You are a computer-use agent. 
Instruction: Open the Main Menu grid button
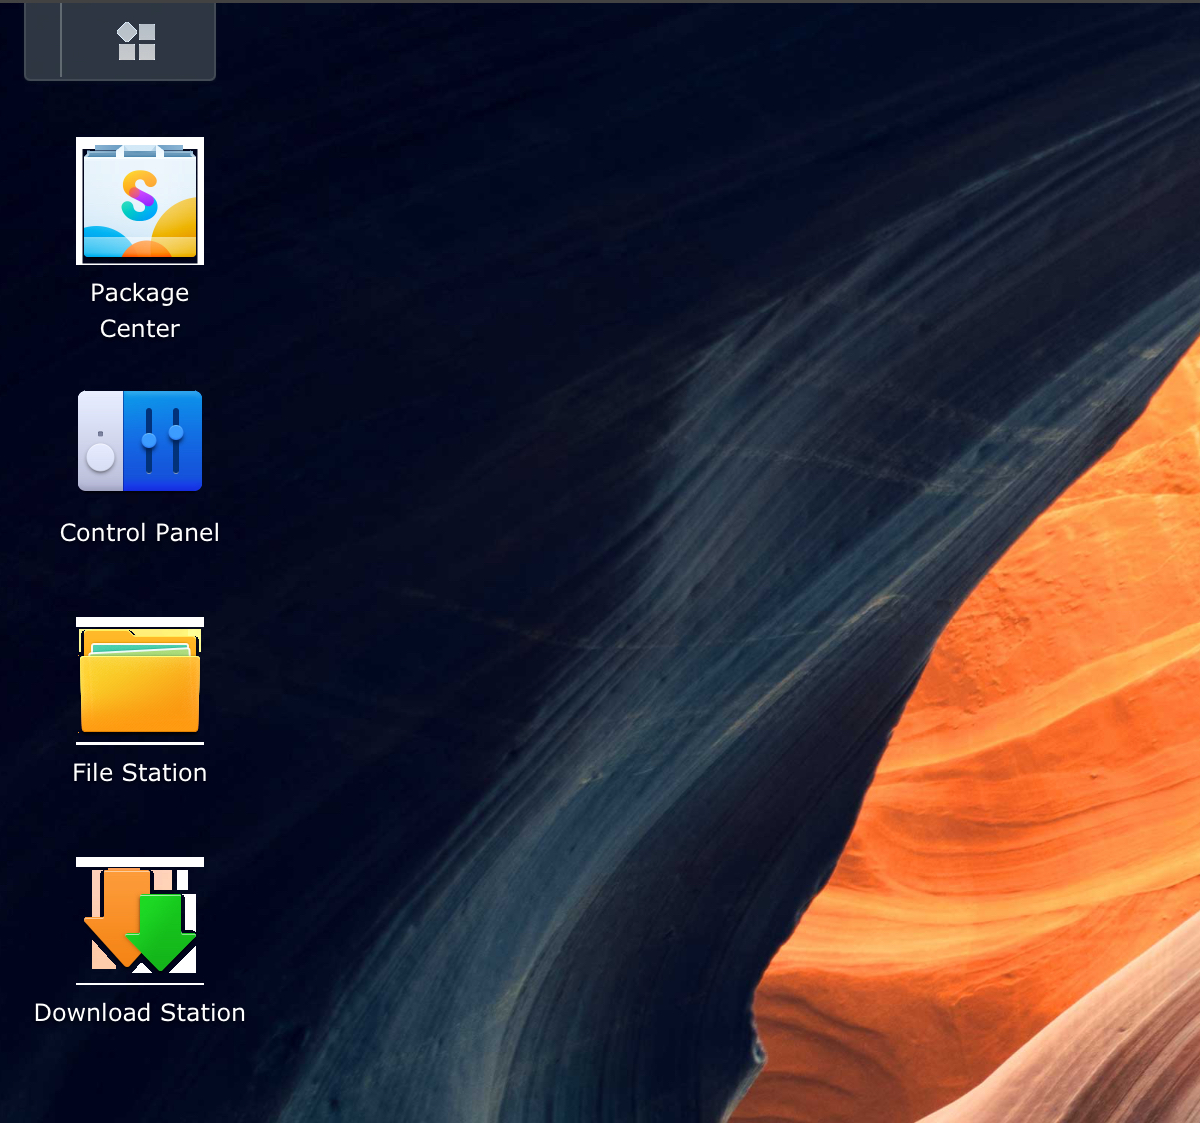(137, 42)
